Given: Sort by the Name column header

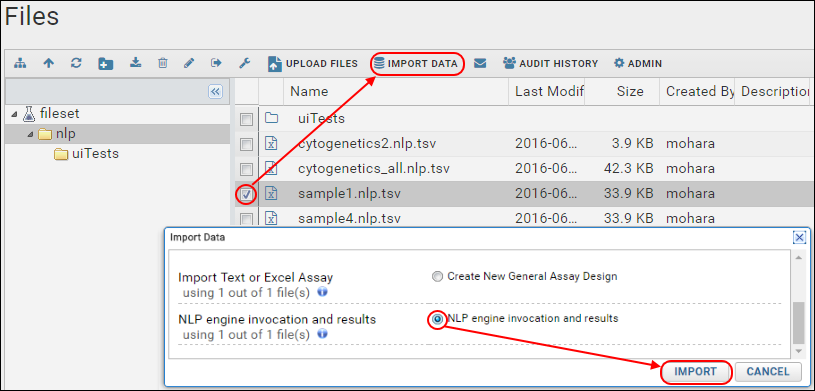Looking at the screenshot, I should (x=396, y=92).
